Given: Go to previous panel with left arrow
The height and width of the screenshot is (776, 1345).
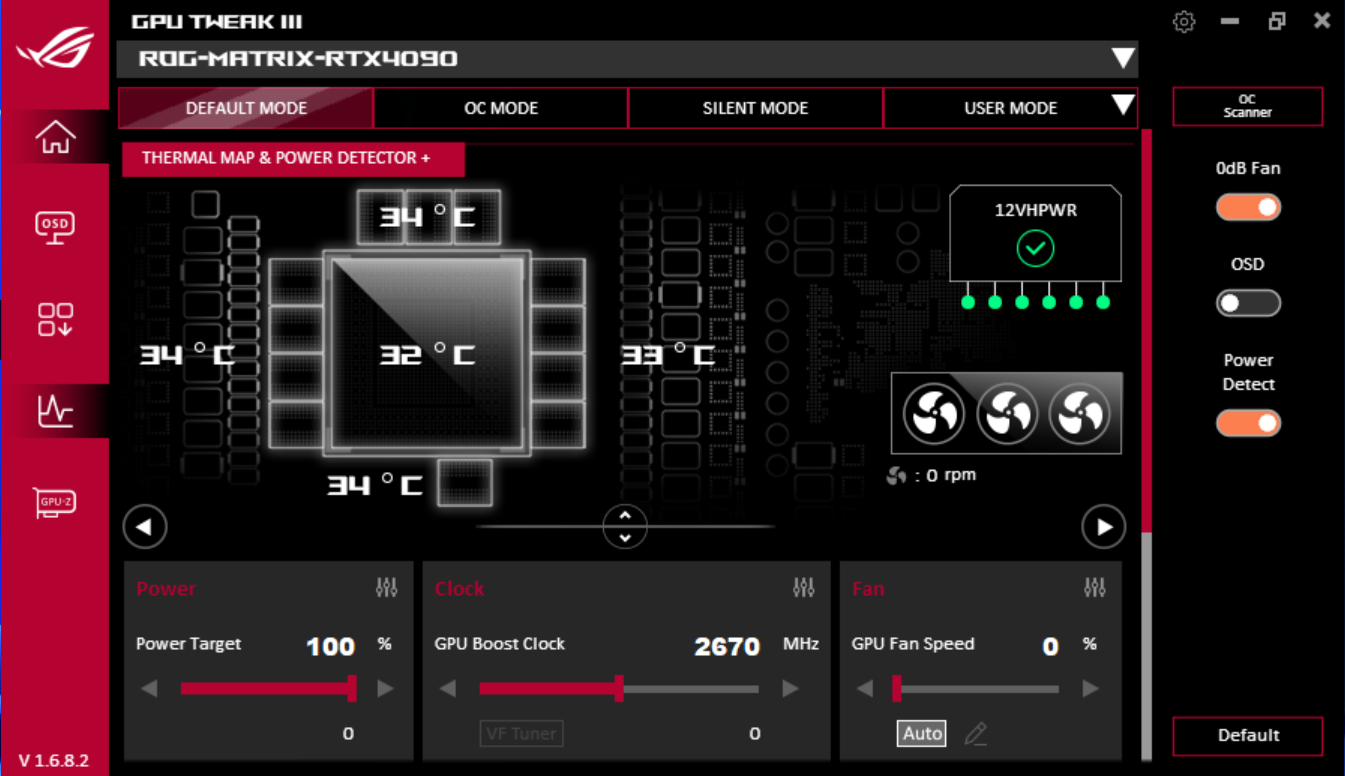Looking at the screenshot, I should [x=145, y=527].
